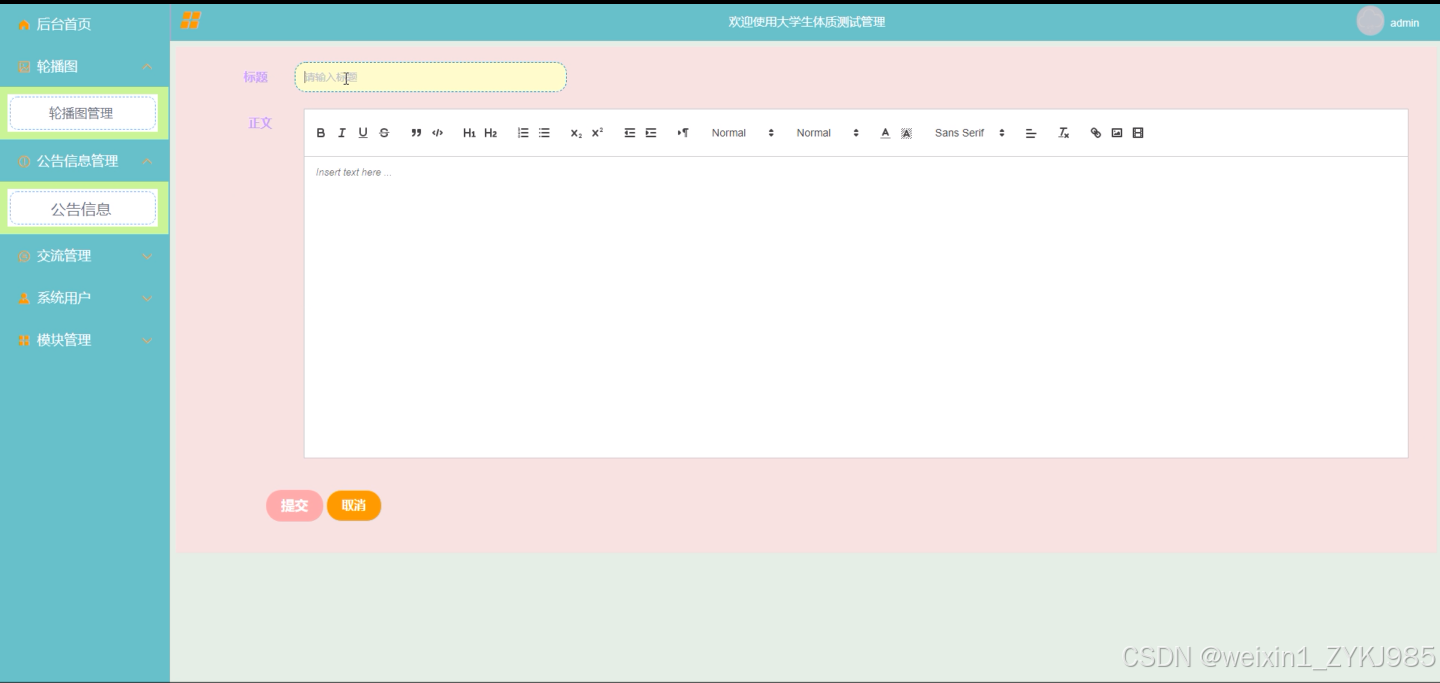The image size is (1440, 683).
Task: Collapse the 公告信息管理 sidebar section
Action: point(84,161)
